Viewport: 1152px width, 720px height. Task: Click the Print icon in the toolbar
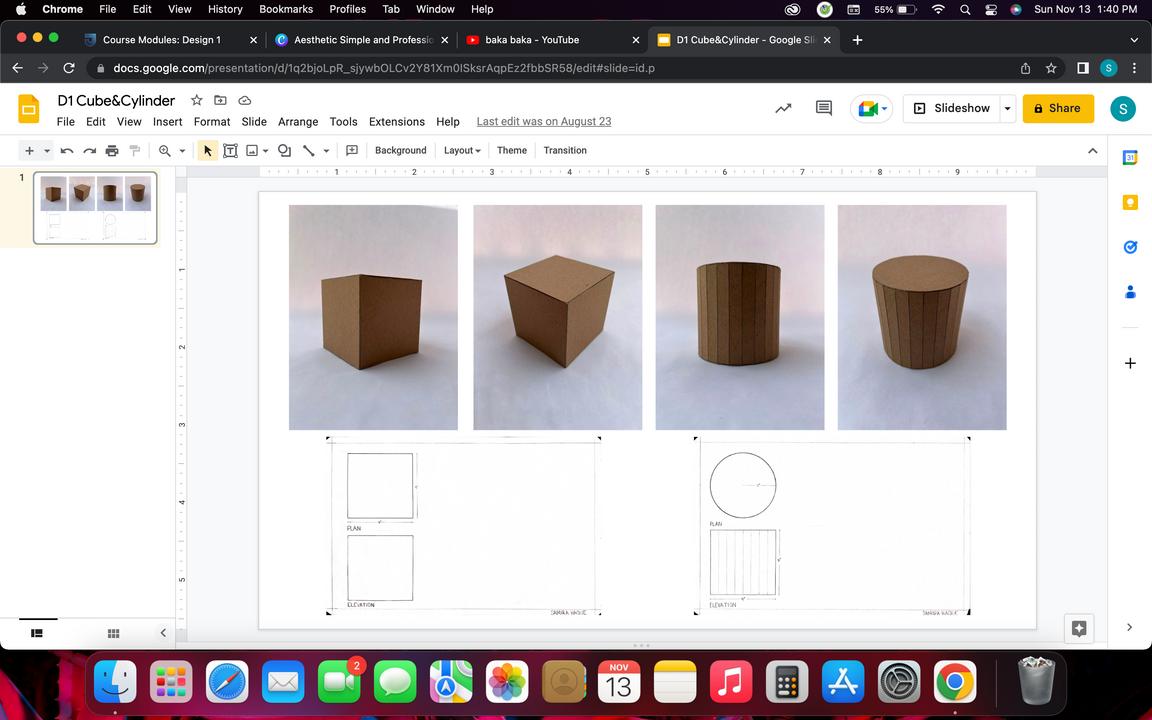click(112, 151)
